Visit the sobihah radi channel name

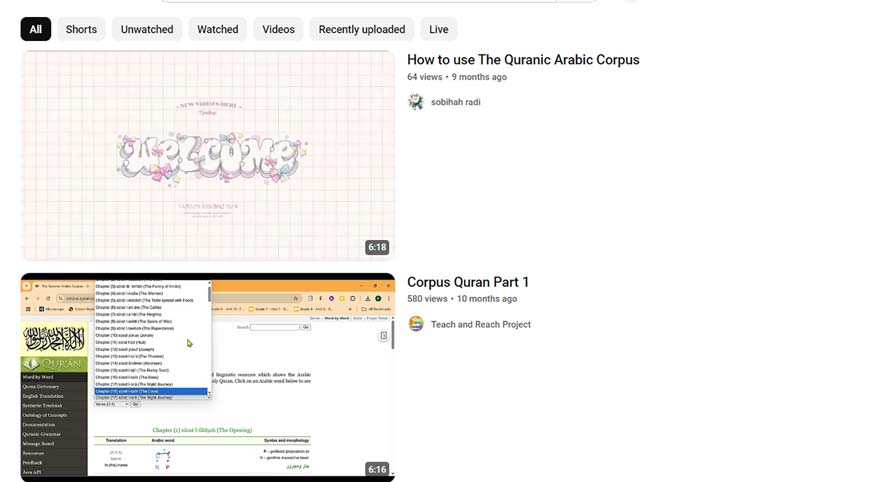coord(456,102)
